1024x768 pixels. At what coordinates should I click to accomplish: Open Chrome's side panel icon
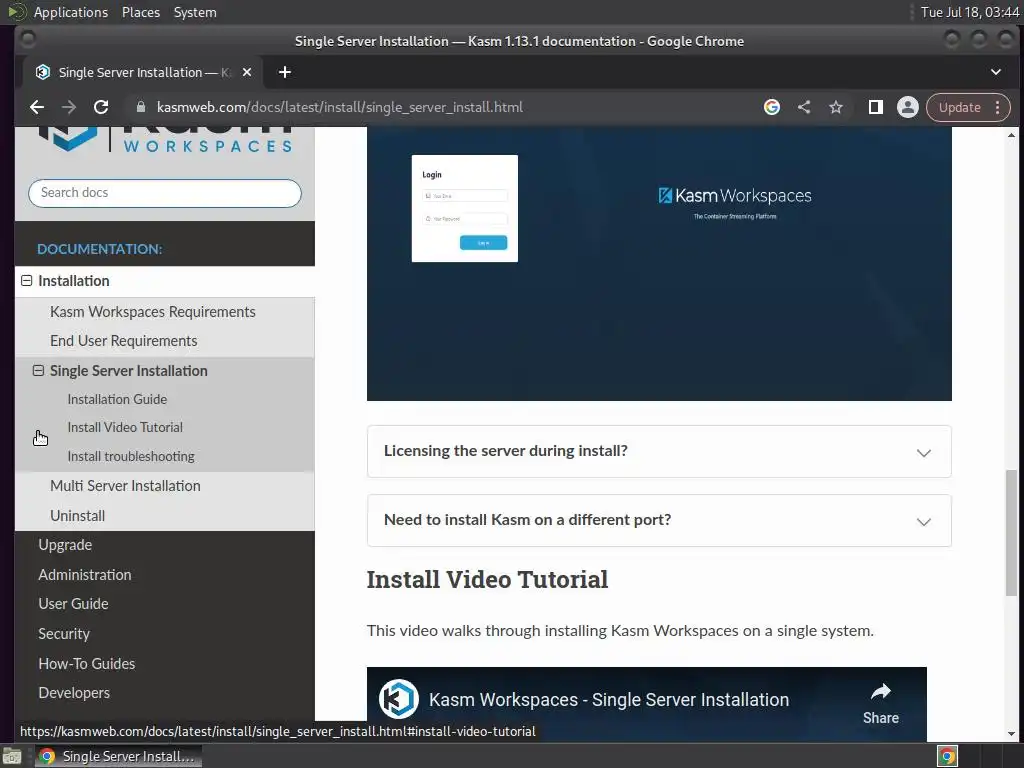pos(876,107)
